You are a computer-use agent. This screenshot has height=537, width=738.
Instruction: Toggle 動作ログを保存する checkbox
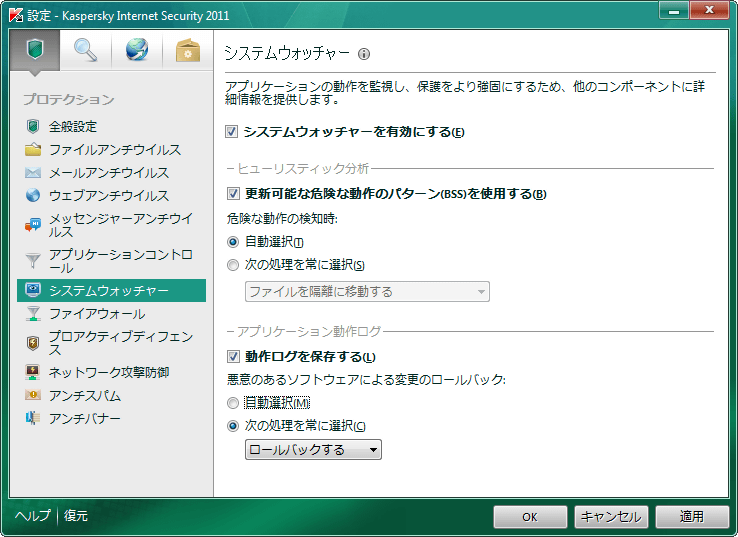(233, 356)
